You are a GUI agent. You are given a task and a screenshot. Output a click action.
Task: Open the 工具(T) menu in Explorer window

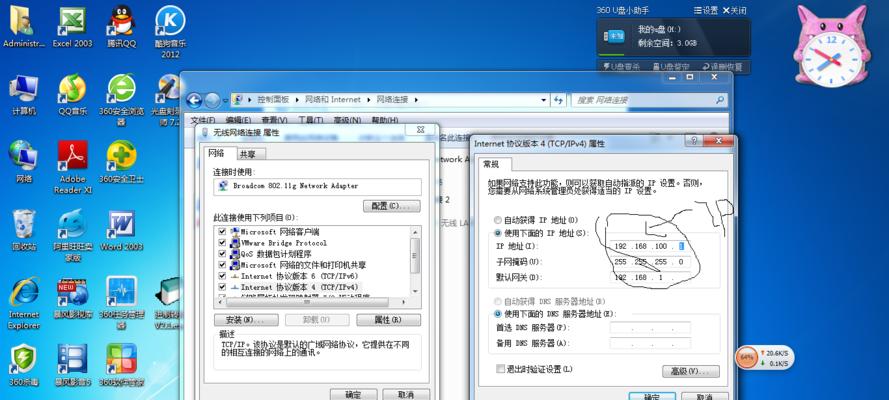pyautogui.click(x=310, y=120)
